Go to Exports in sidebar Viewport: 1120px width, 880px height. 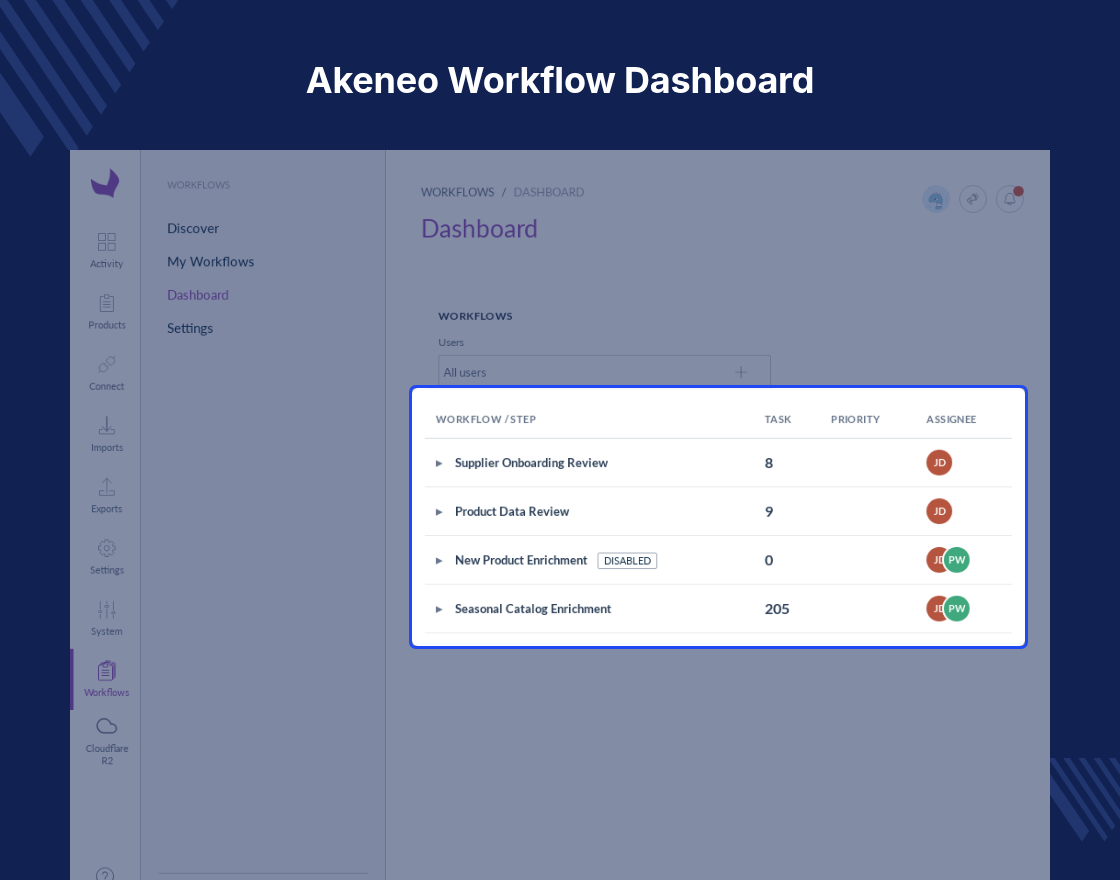[x=106, y=496]
